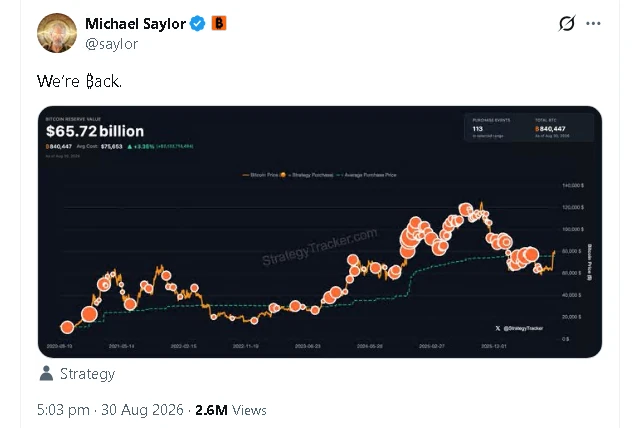Open Michael Saylor's profile picture
The height and width of the screenshot is (428, 641).
tap(57, 33)
